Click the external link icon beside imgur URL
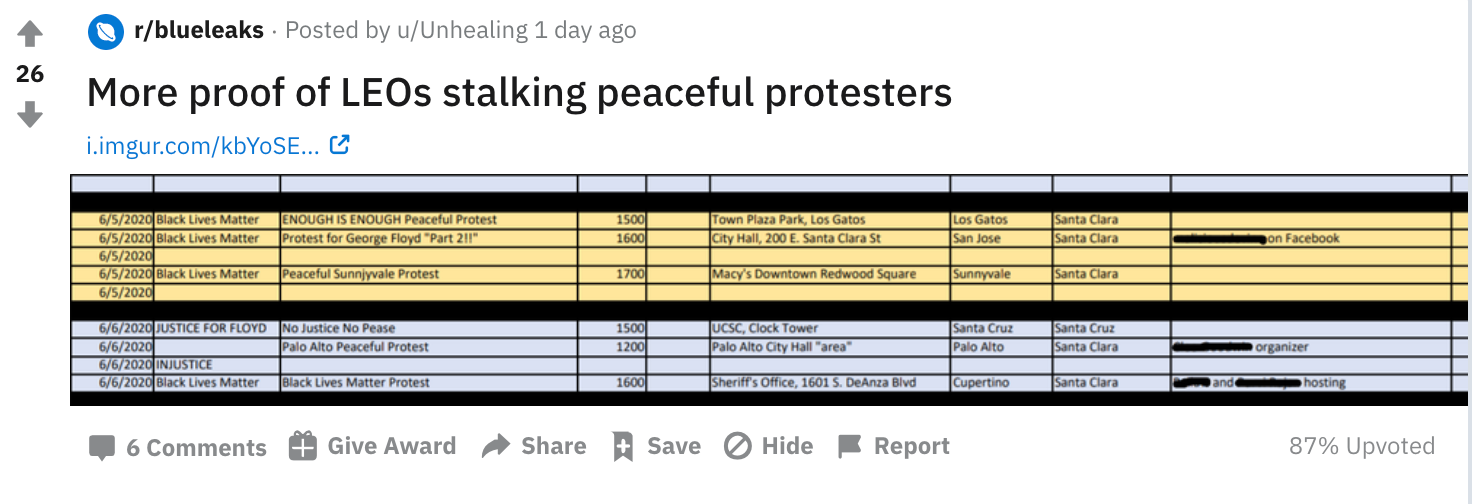Image resolution: width=1472 pixels, height=504 pixels. [340, 145]
